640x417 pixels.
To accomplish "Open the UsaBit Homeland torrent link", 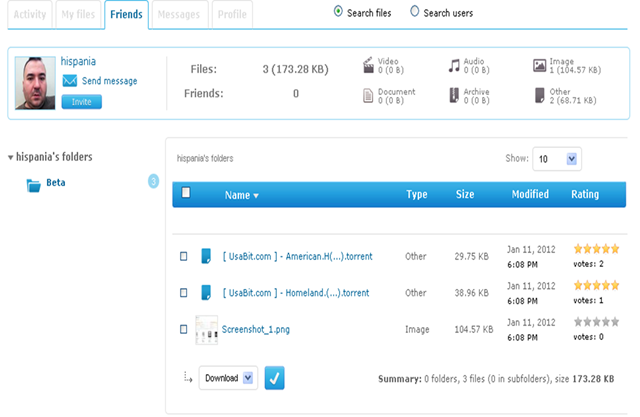I will 296,293.
